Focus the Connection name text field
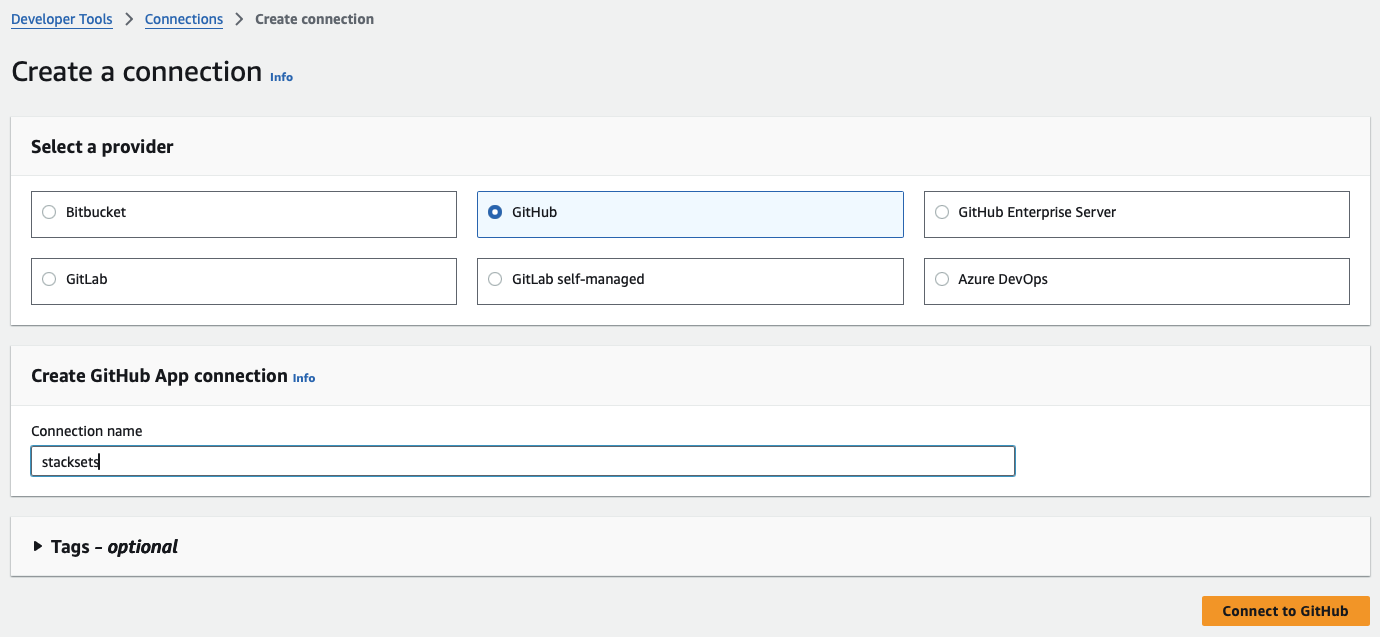 [x=522, y=461]
